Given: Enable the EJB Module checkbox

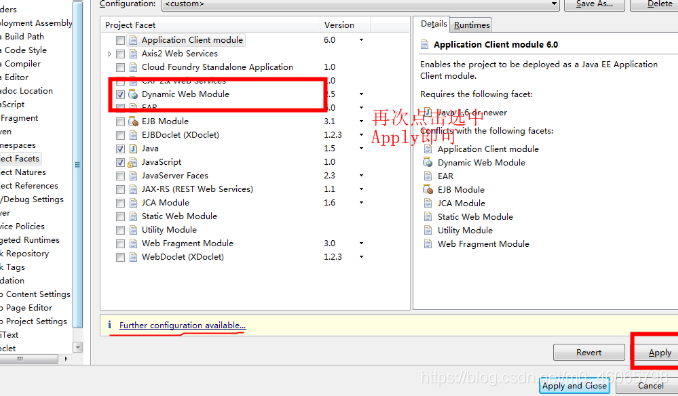Looking at the screenshot, I should pyautogui.click(x=121, y=121).
